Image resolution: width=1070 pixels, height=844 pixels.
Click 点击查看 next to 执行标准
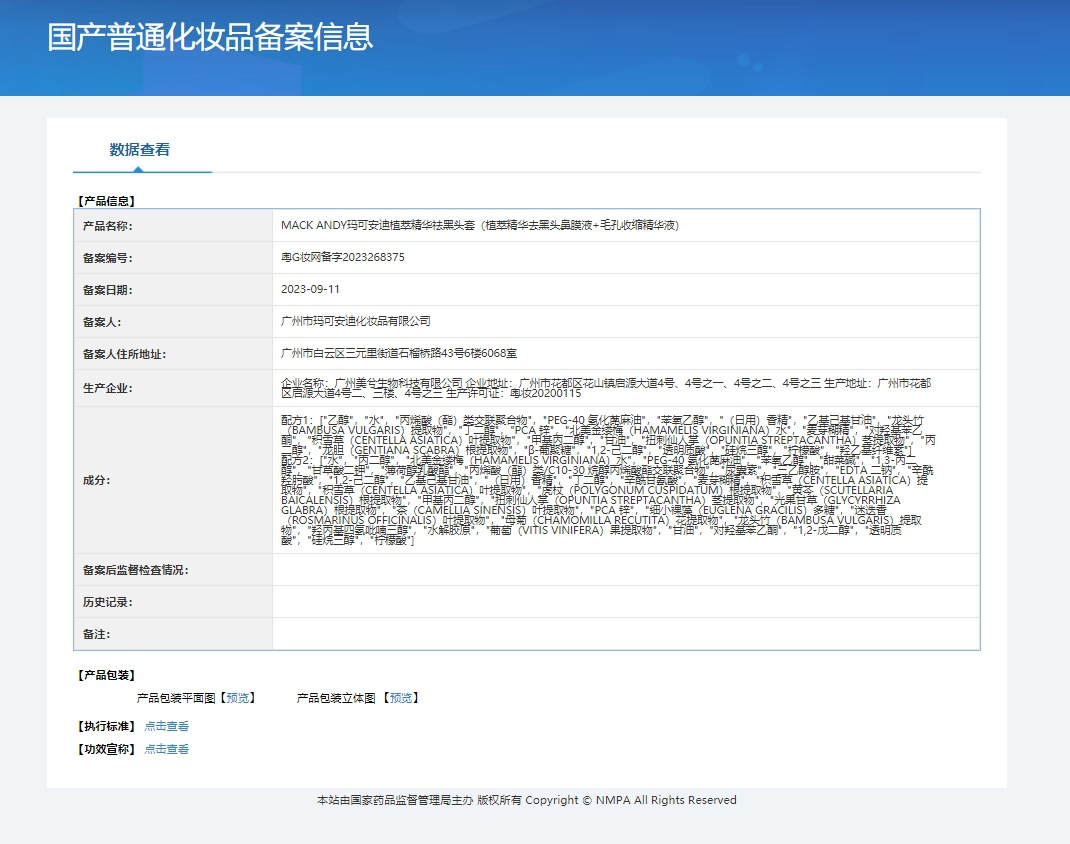(x=166, y=727)
